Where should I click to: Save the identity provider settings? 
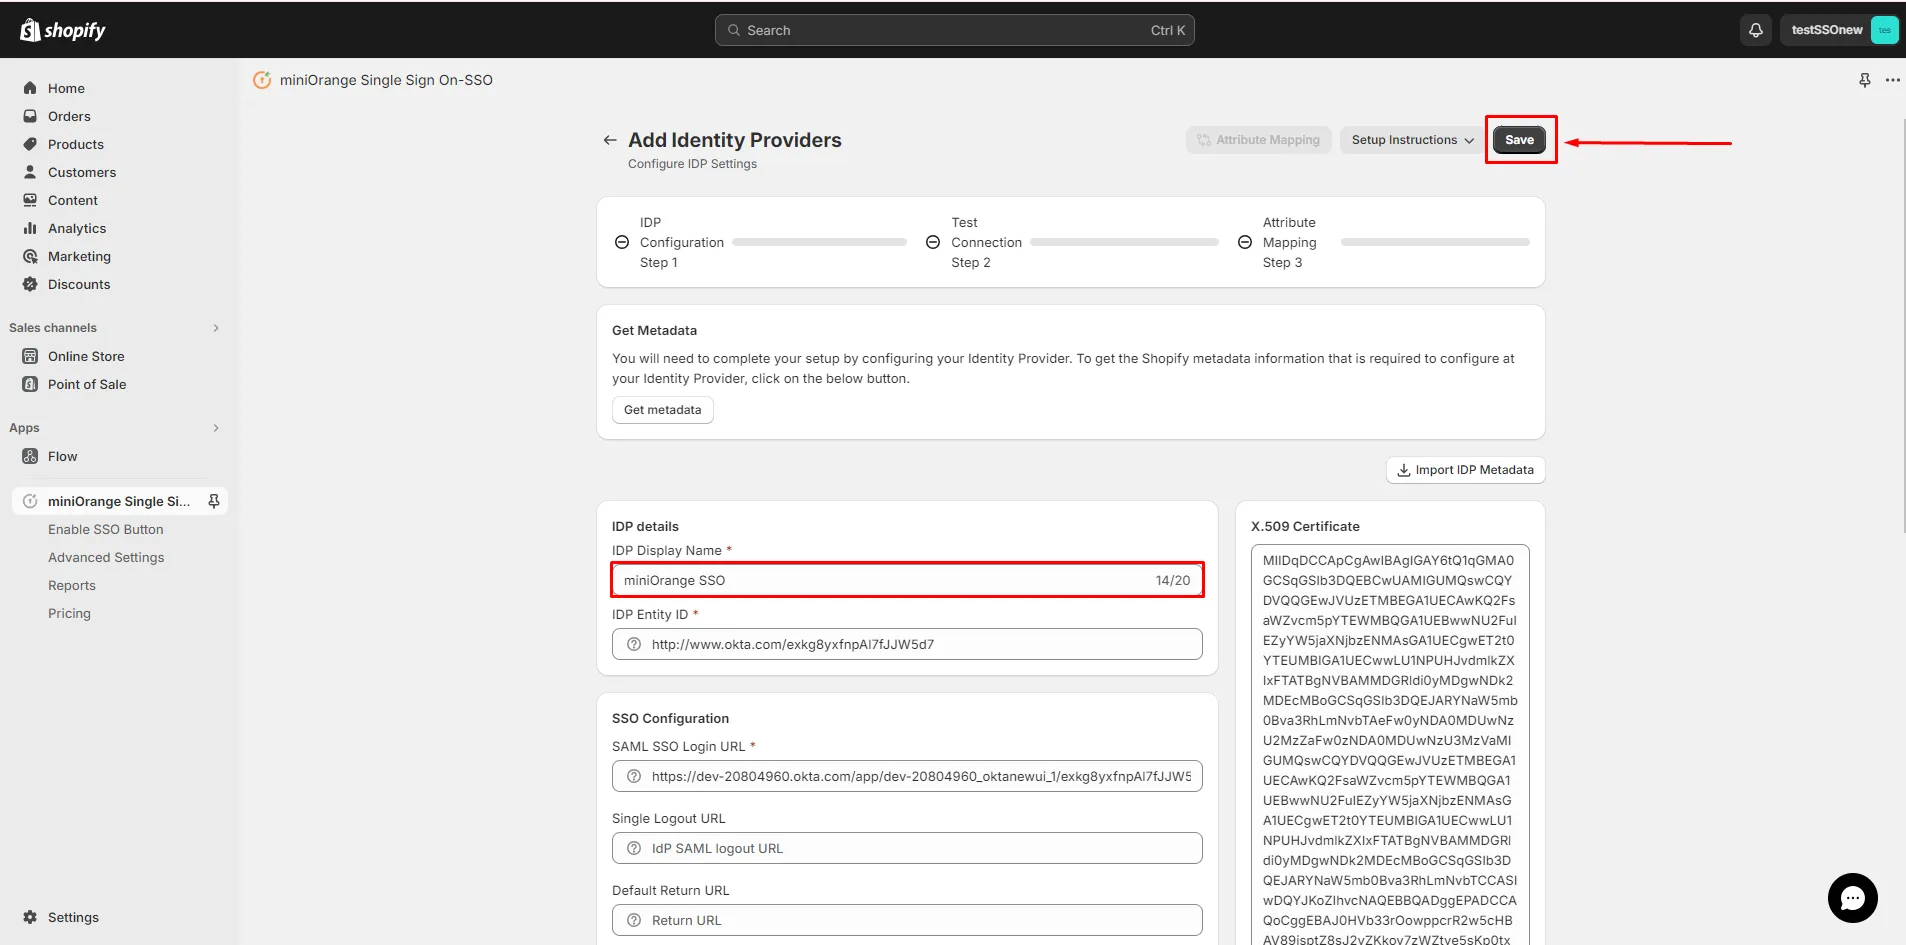[1519, 140]
